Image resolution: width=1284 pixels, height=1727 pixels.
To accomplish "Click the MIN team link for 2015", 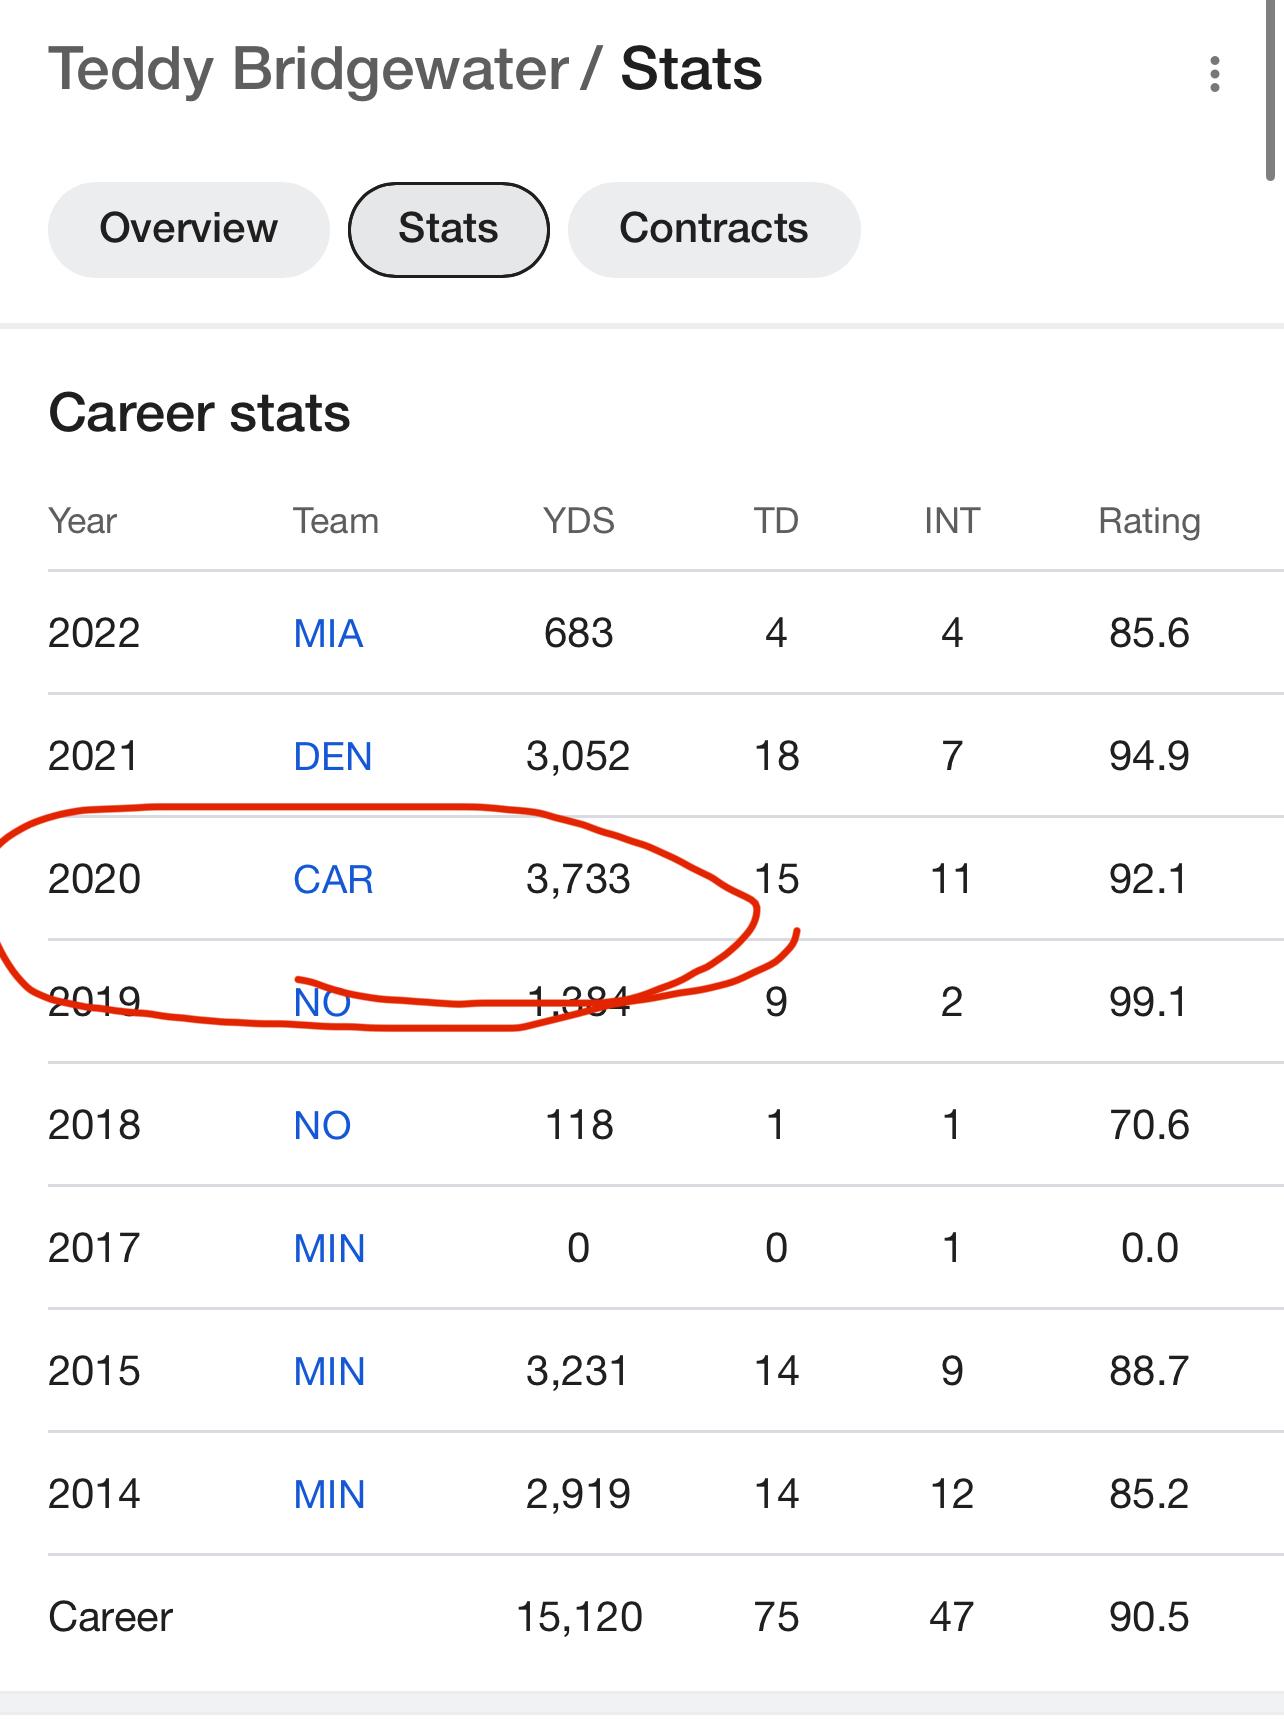I will click(329, 1372).
